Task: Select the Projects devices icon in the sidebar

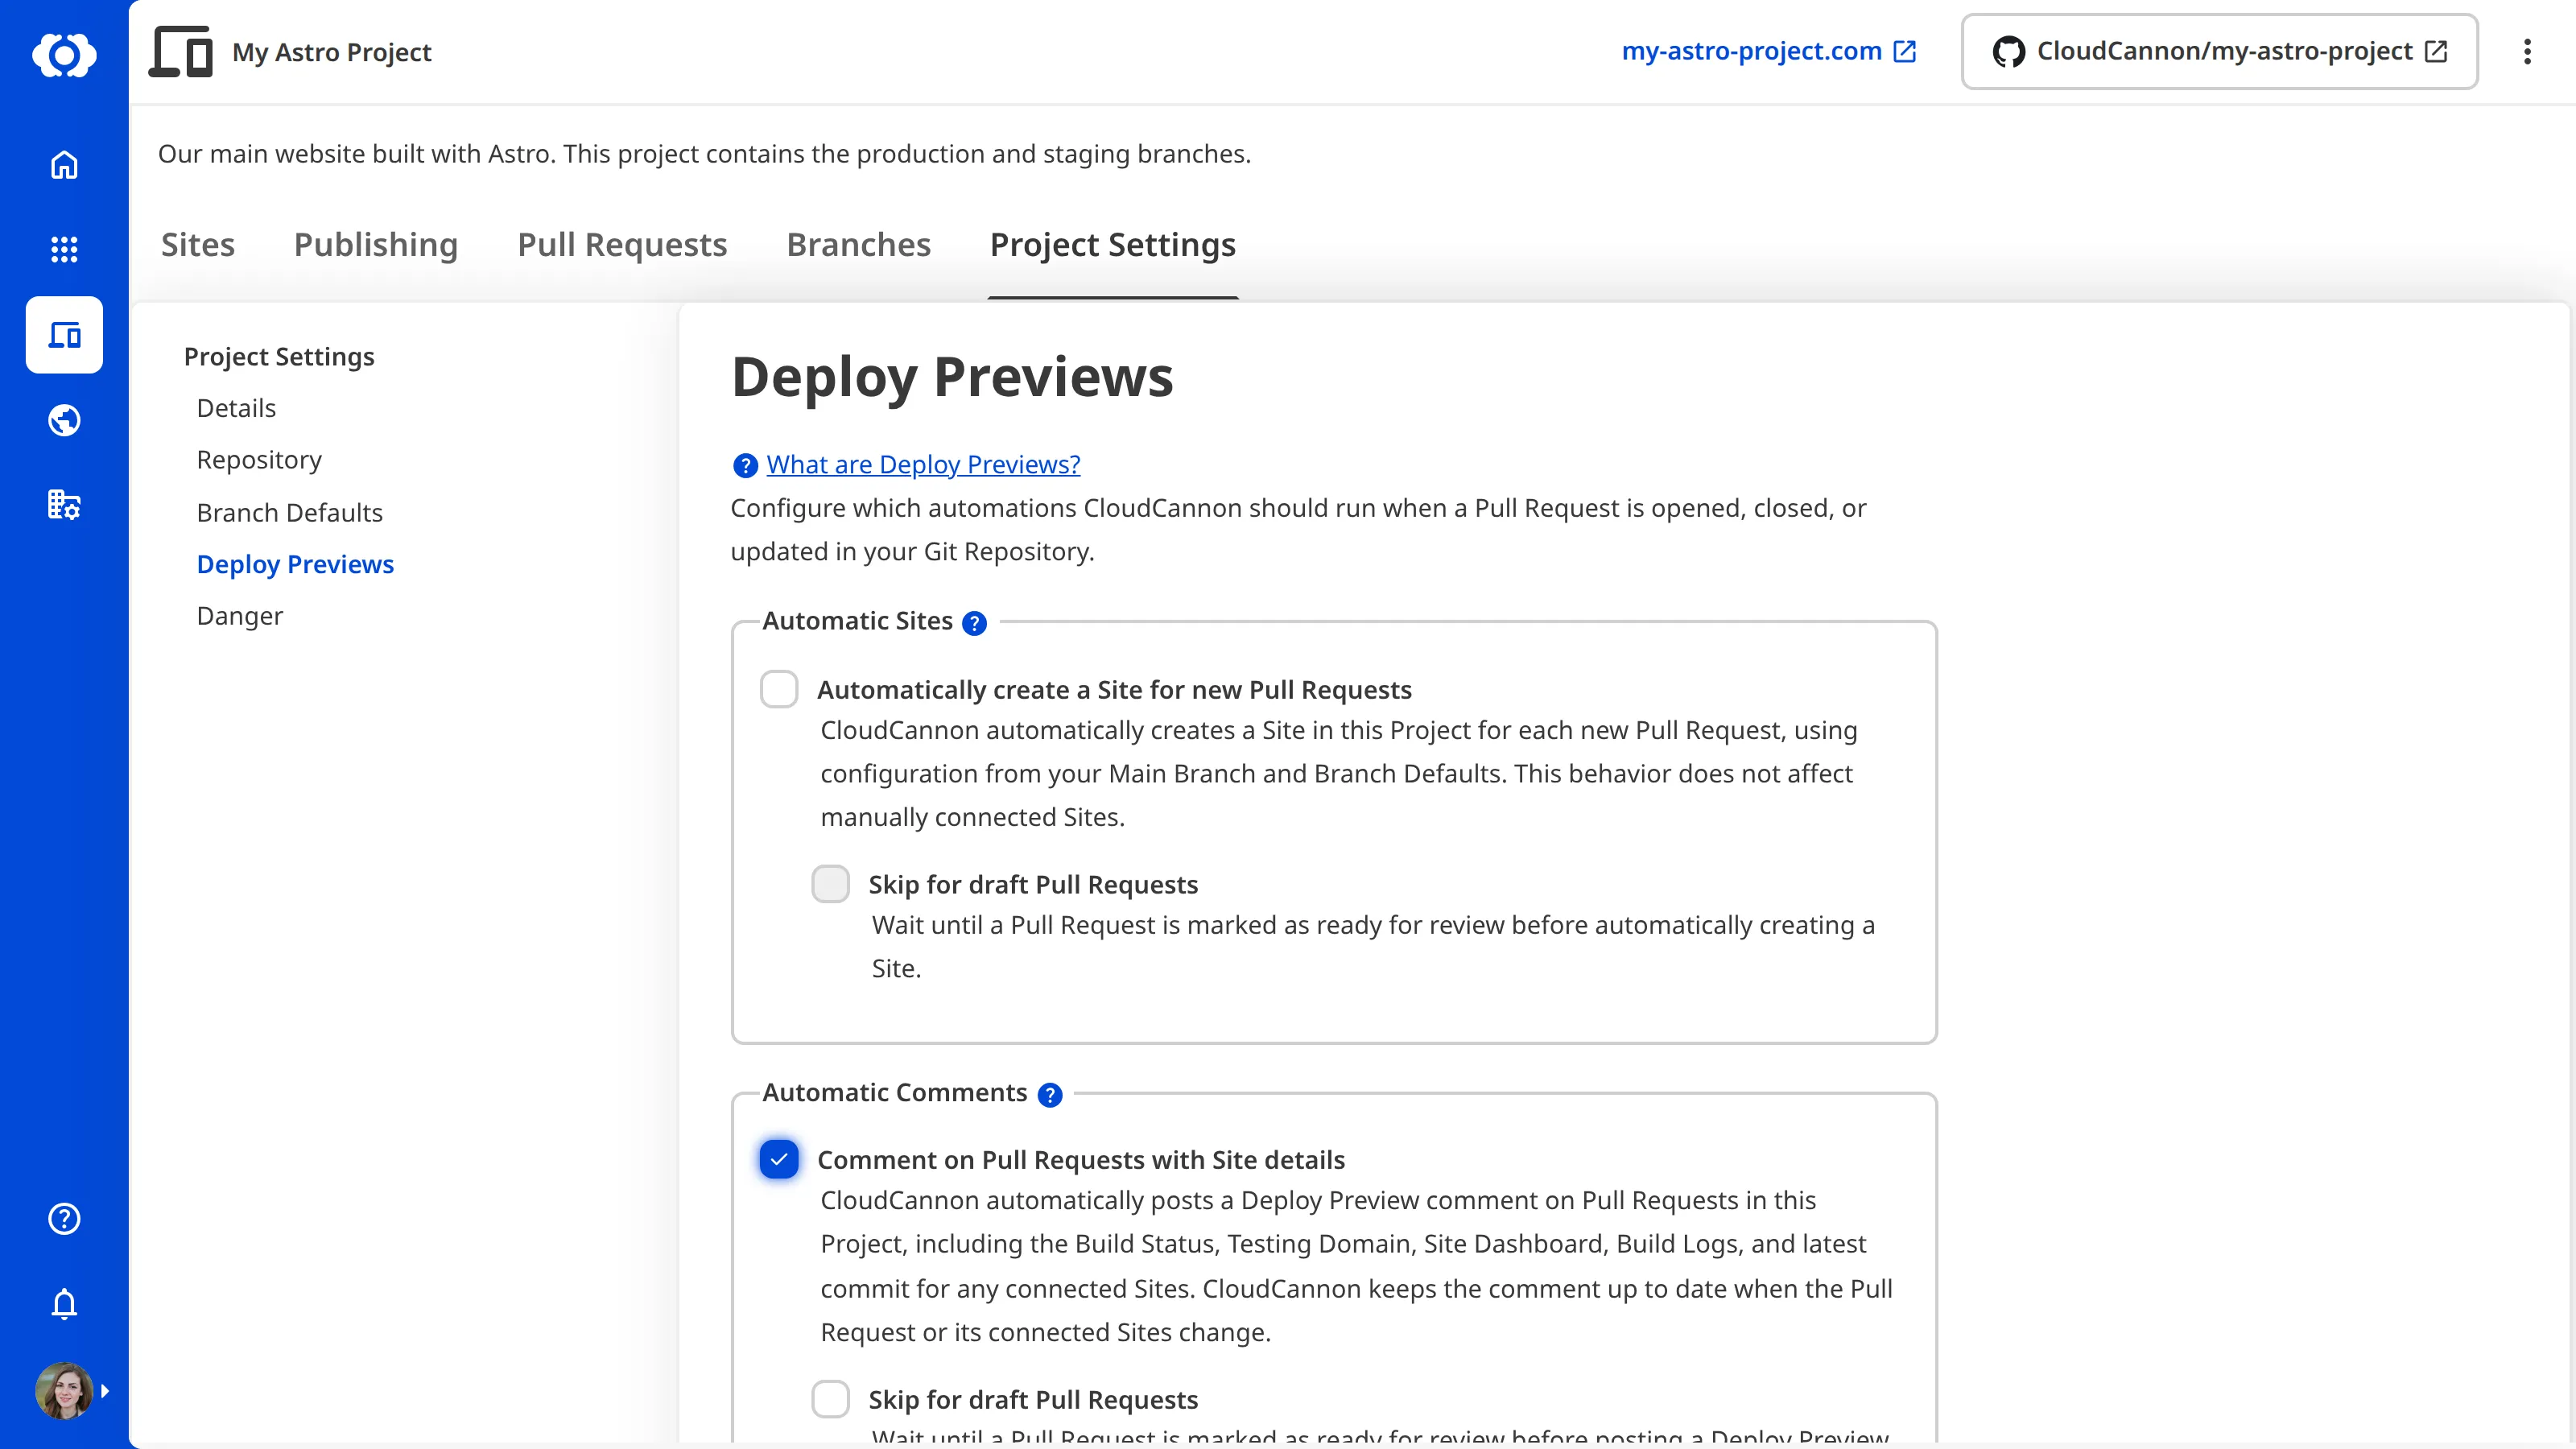Action: pyautogui.click(x=64, y=335)
